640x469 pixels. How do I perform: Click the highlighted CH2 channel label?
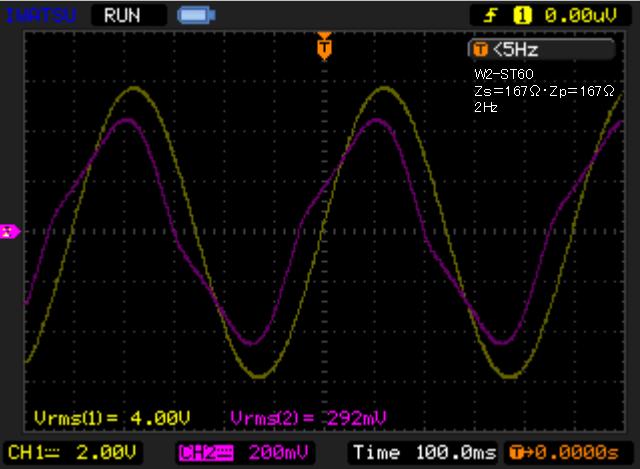[x=206, y=453]
